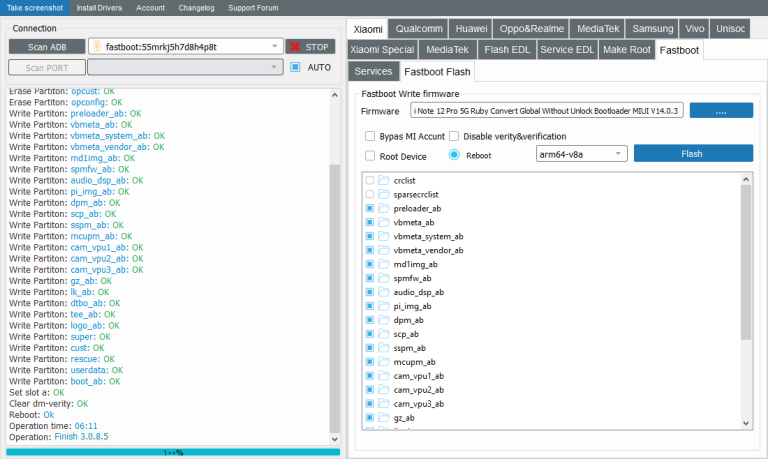768x459 pixels.
Task: Open the Changelog menu item
Action: click(x=196, y=8)
